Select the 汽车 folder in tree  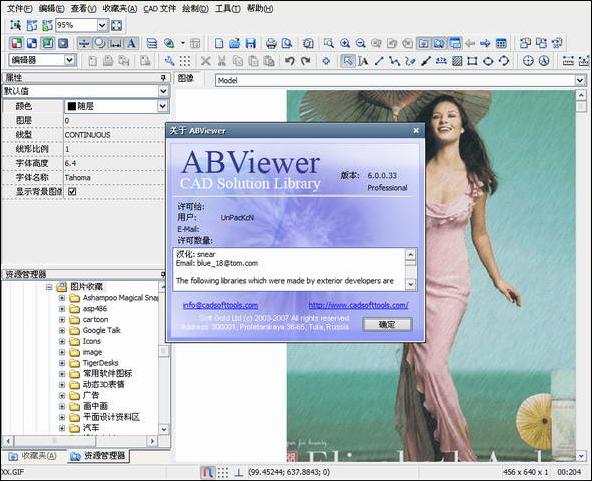pos(91,428)
